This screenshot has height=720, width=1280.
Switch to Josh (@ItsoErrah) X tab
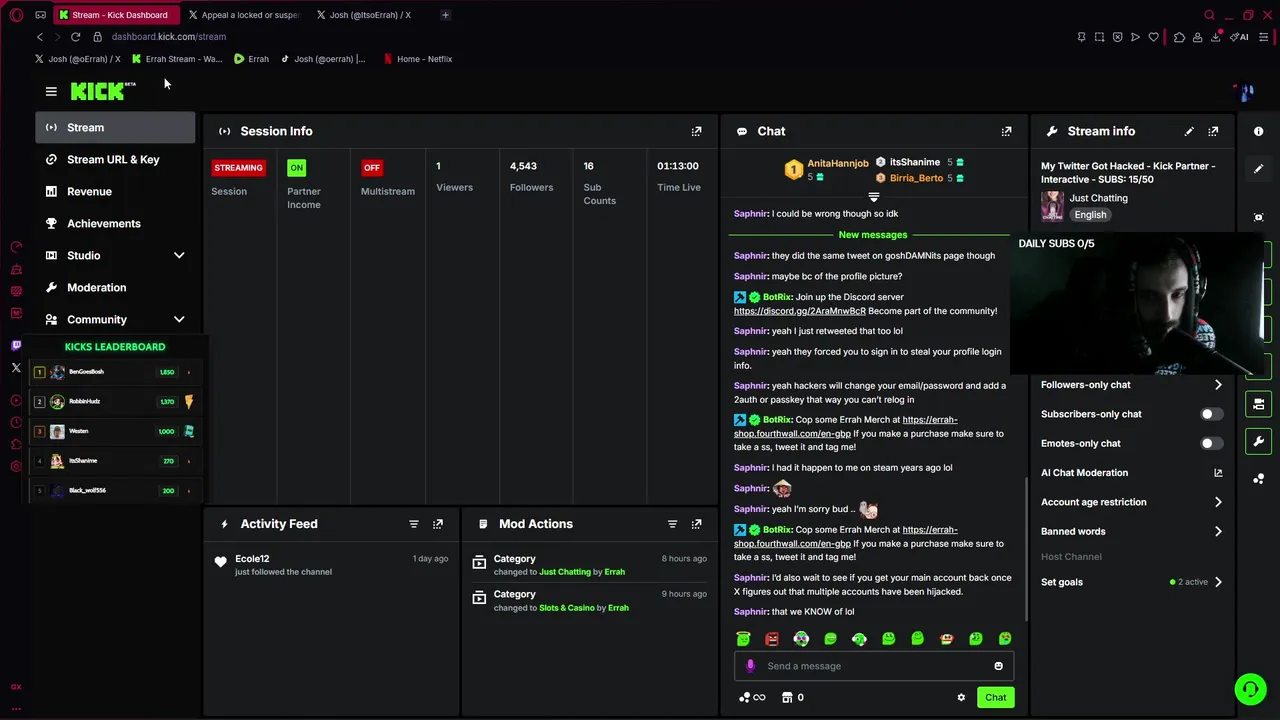click(x=370, y=15)
